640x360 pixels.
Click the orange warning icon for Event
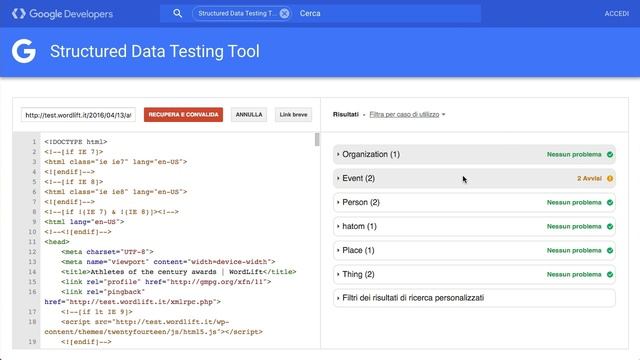tap(610, 178)
